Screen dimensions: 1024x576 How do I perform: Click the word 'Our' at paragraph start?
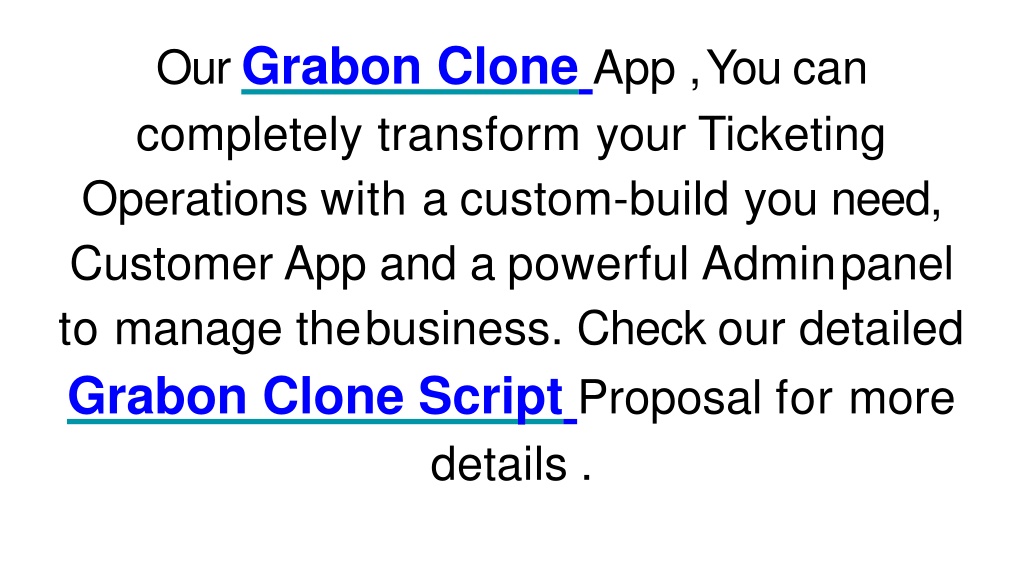193,68
